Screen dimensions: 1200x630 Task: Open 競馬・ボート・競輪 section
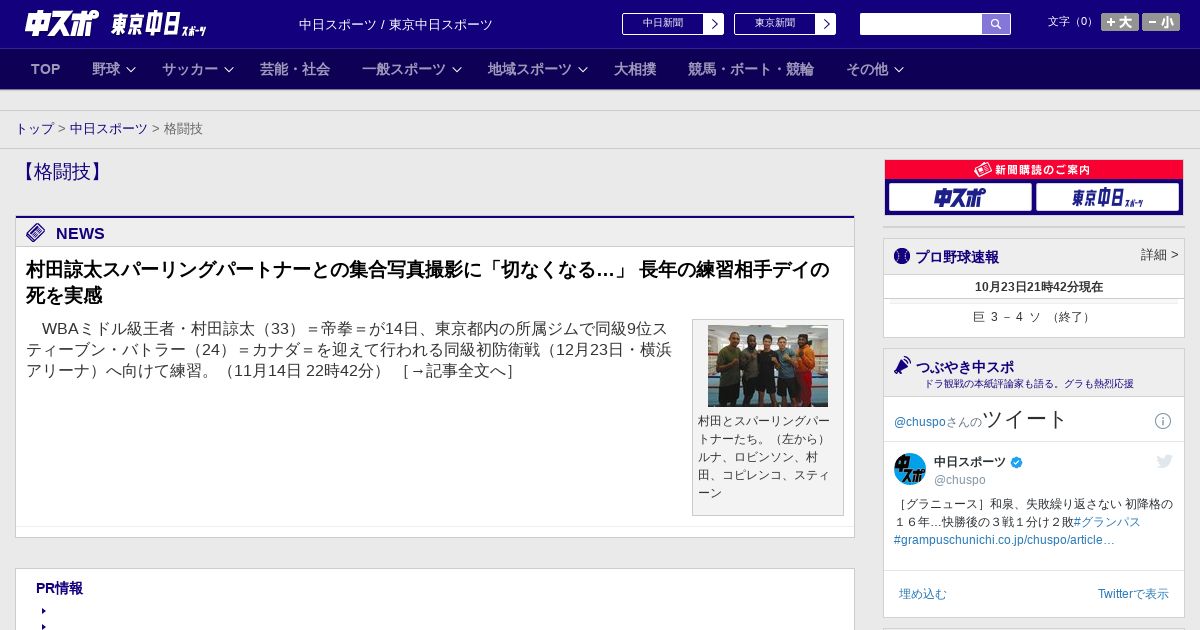click(751, 69)
